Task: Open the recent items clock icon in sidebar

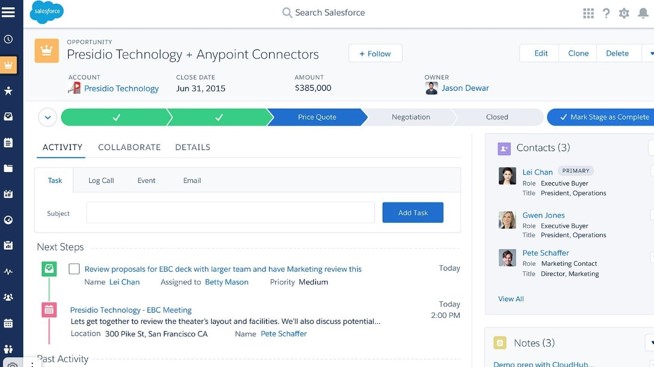Action: 8,39
